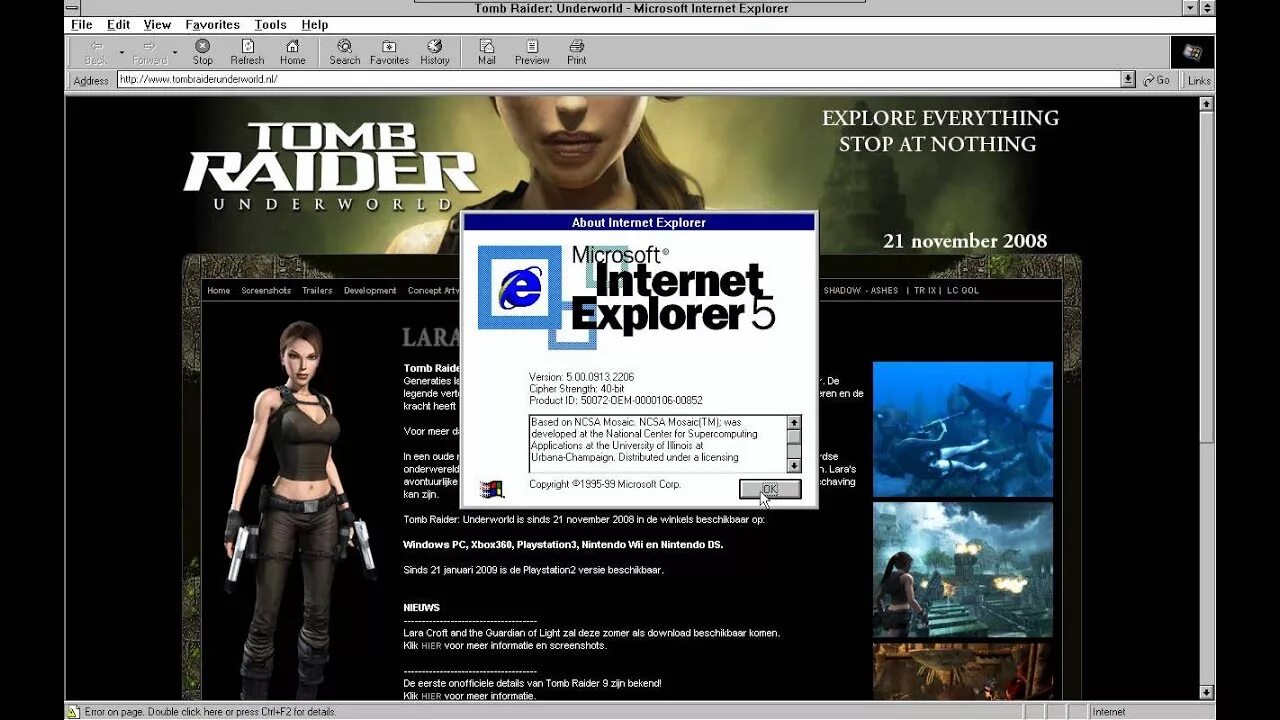The image size is (1280, 720).
Task: Stop loading the page
Action: pyautogui.click(x=203, y=52)
